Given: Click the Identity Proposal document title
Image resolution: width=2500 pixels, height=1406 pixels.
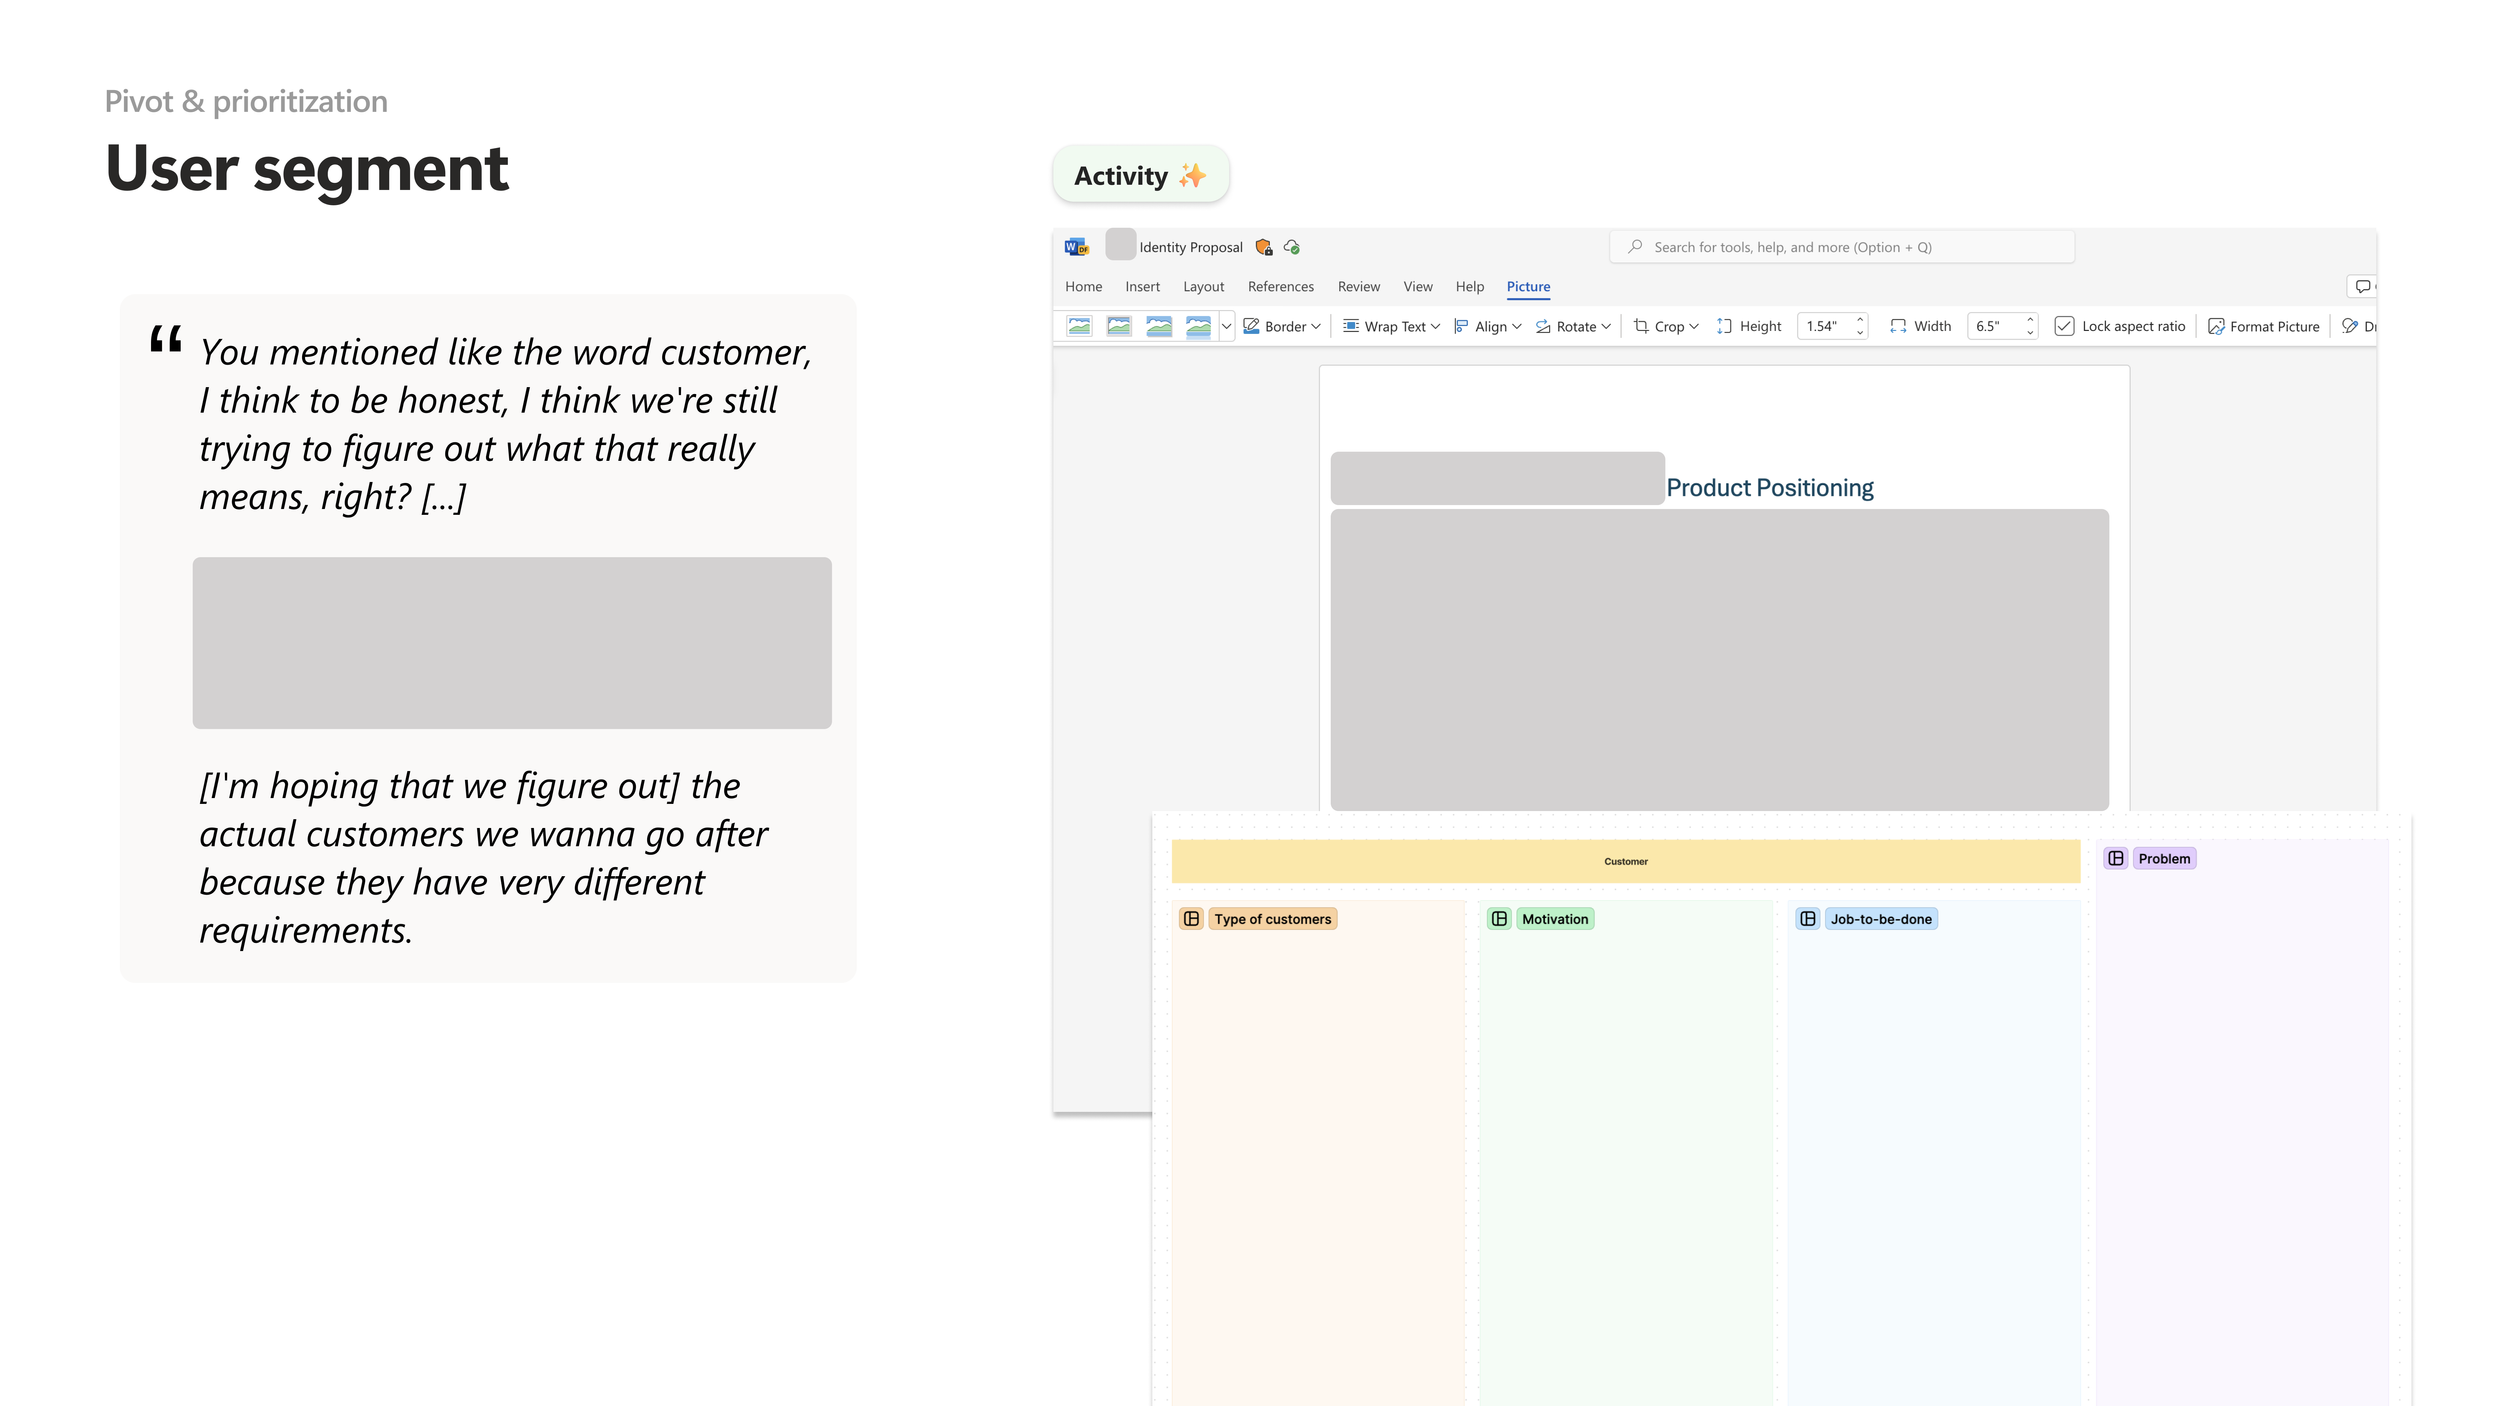Looking at the screenshot, I should click(x=1190, y=247).
